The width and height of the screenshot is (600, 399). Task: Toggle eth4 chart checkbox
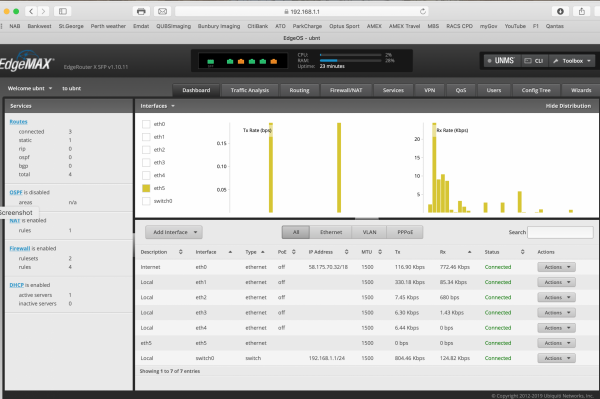[x=146, y=175]
